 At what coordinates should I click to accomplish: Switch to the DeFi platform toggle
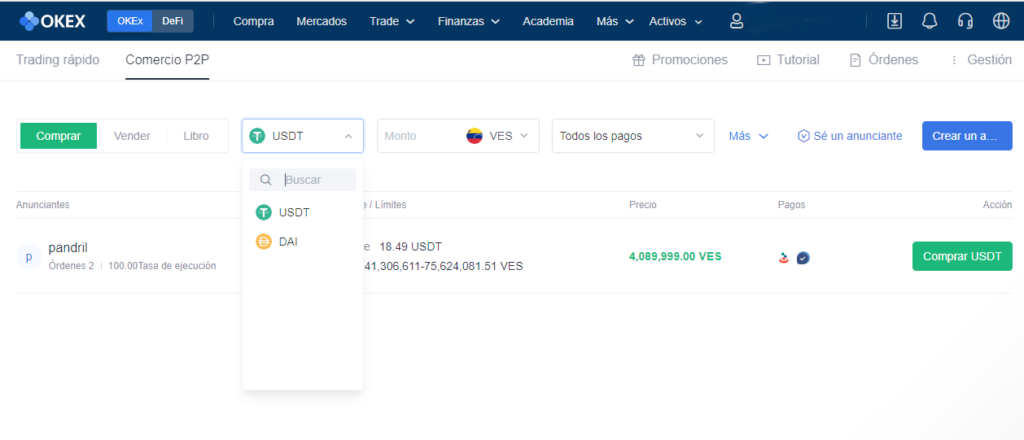(173, 21)
